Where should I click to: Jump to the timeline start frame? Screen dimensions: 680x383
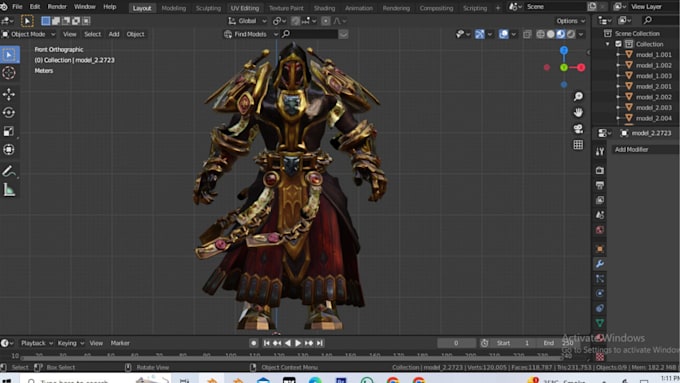266,343
